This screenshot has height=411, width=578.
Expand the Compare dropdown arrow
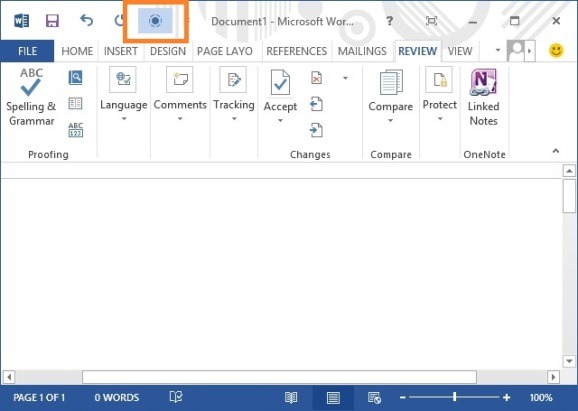tap(390, 121)
